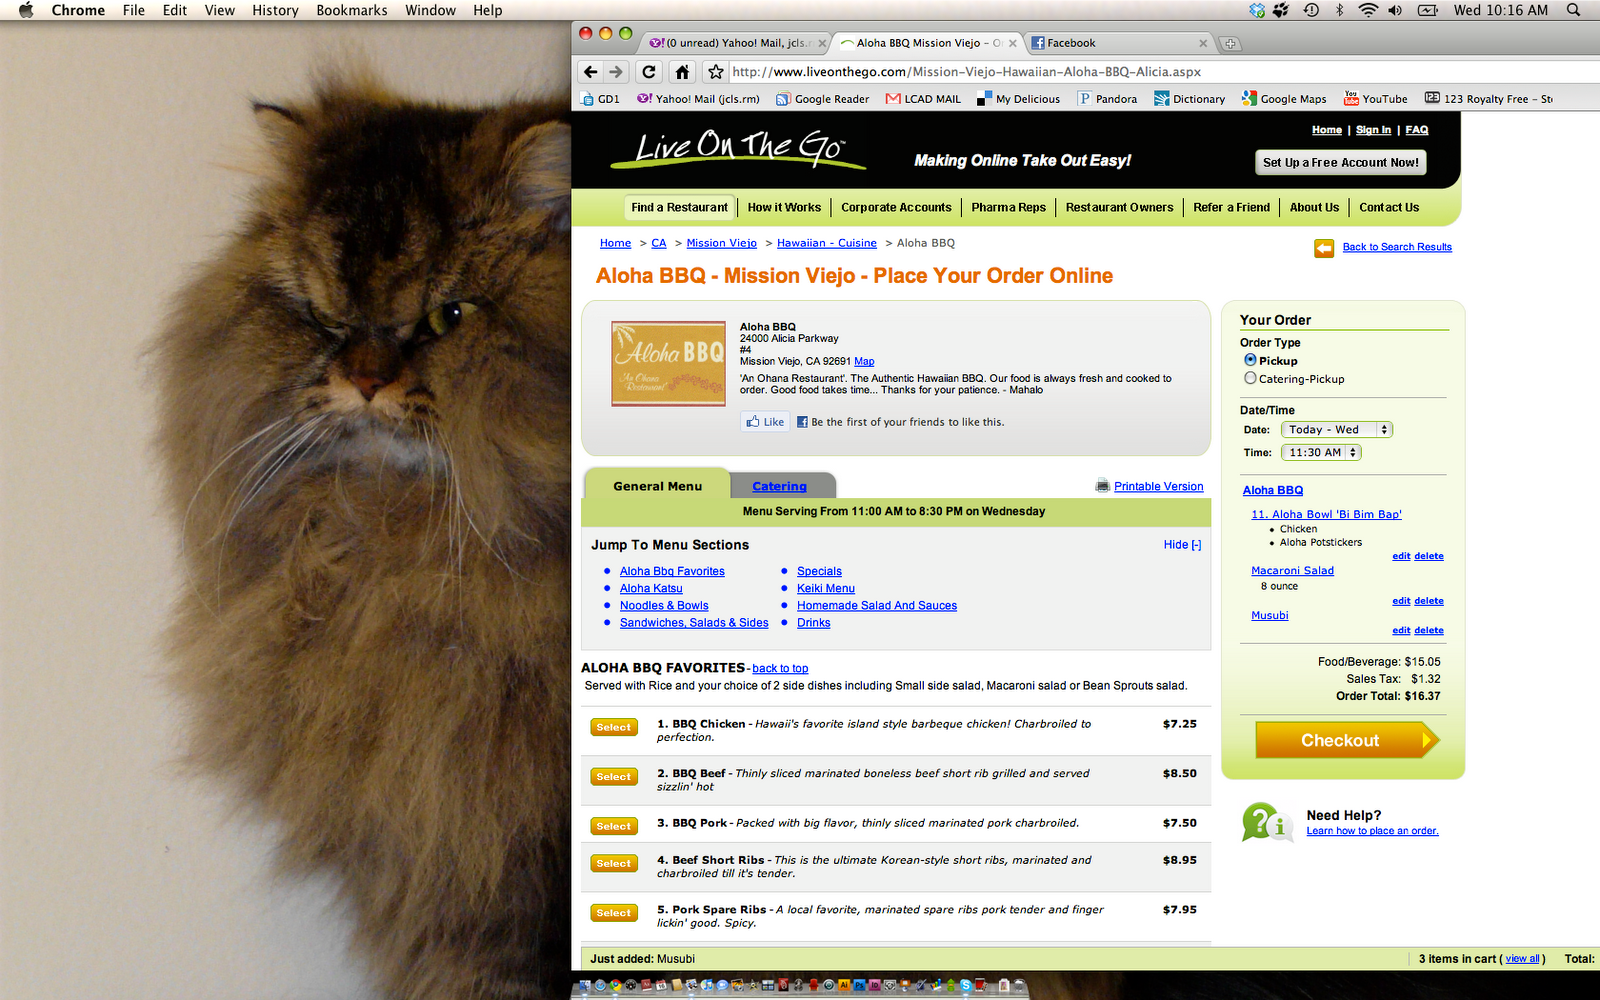
Task: Click the printer icon for printable version
Action: point(1102,486)
